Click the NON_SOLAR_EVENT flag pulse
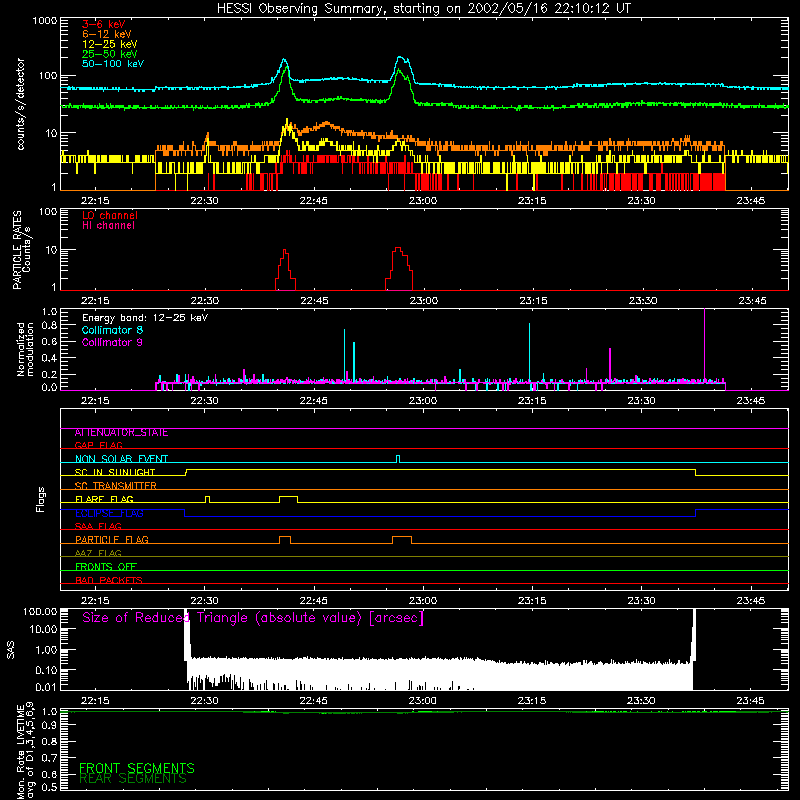Image resolution: width=800 pixels, height=800 pixels. [398, 459]
